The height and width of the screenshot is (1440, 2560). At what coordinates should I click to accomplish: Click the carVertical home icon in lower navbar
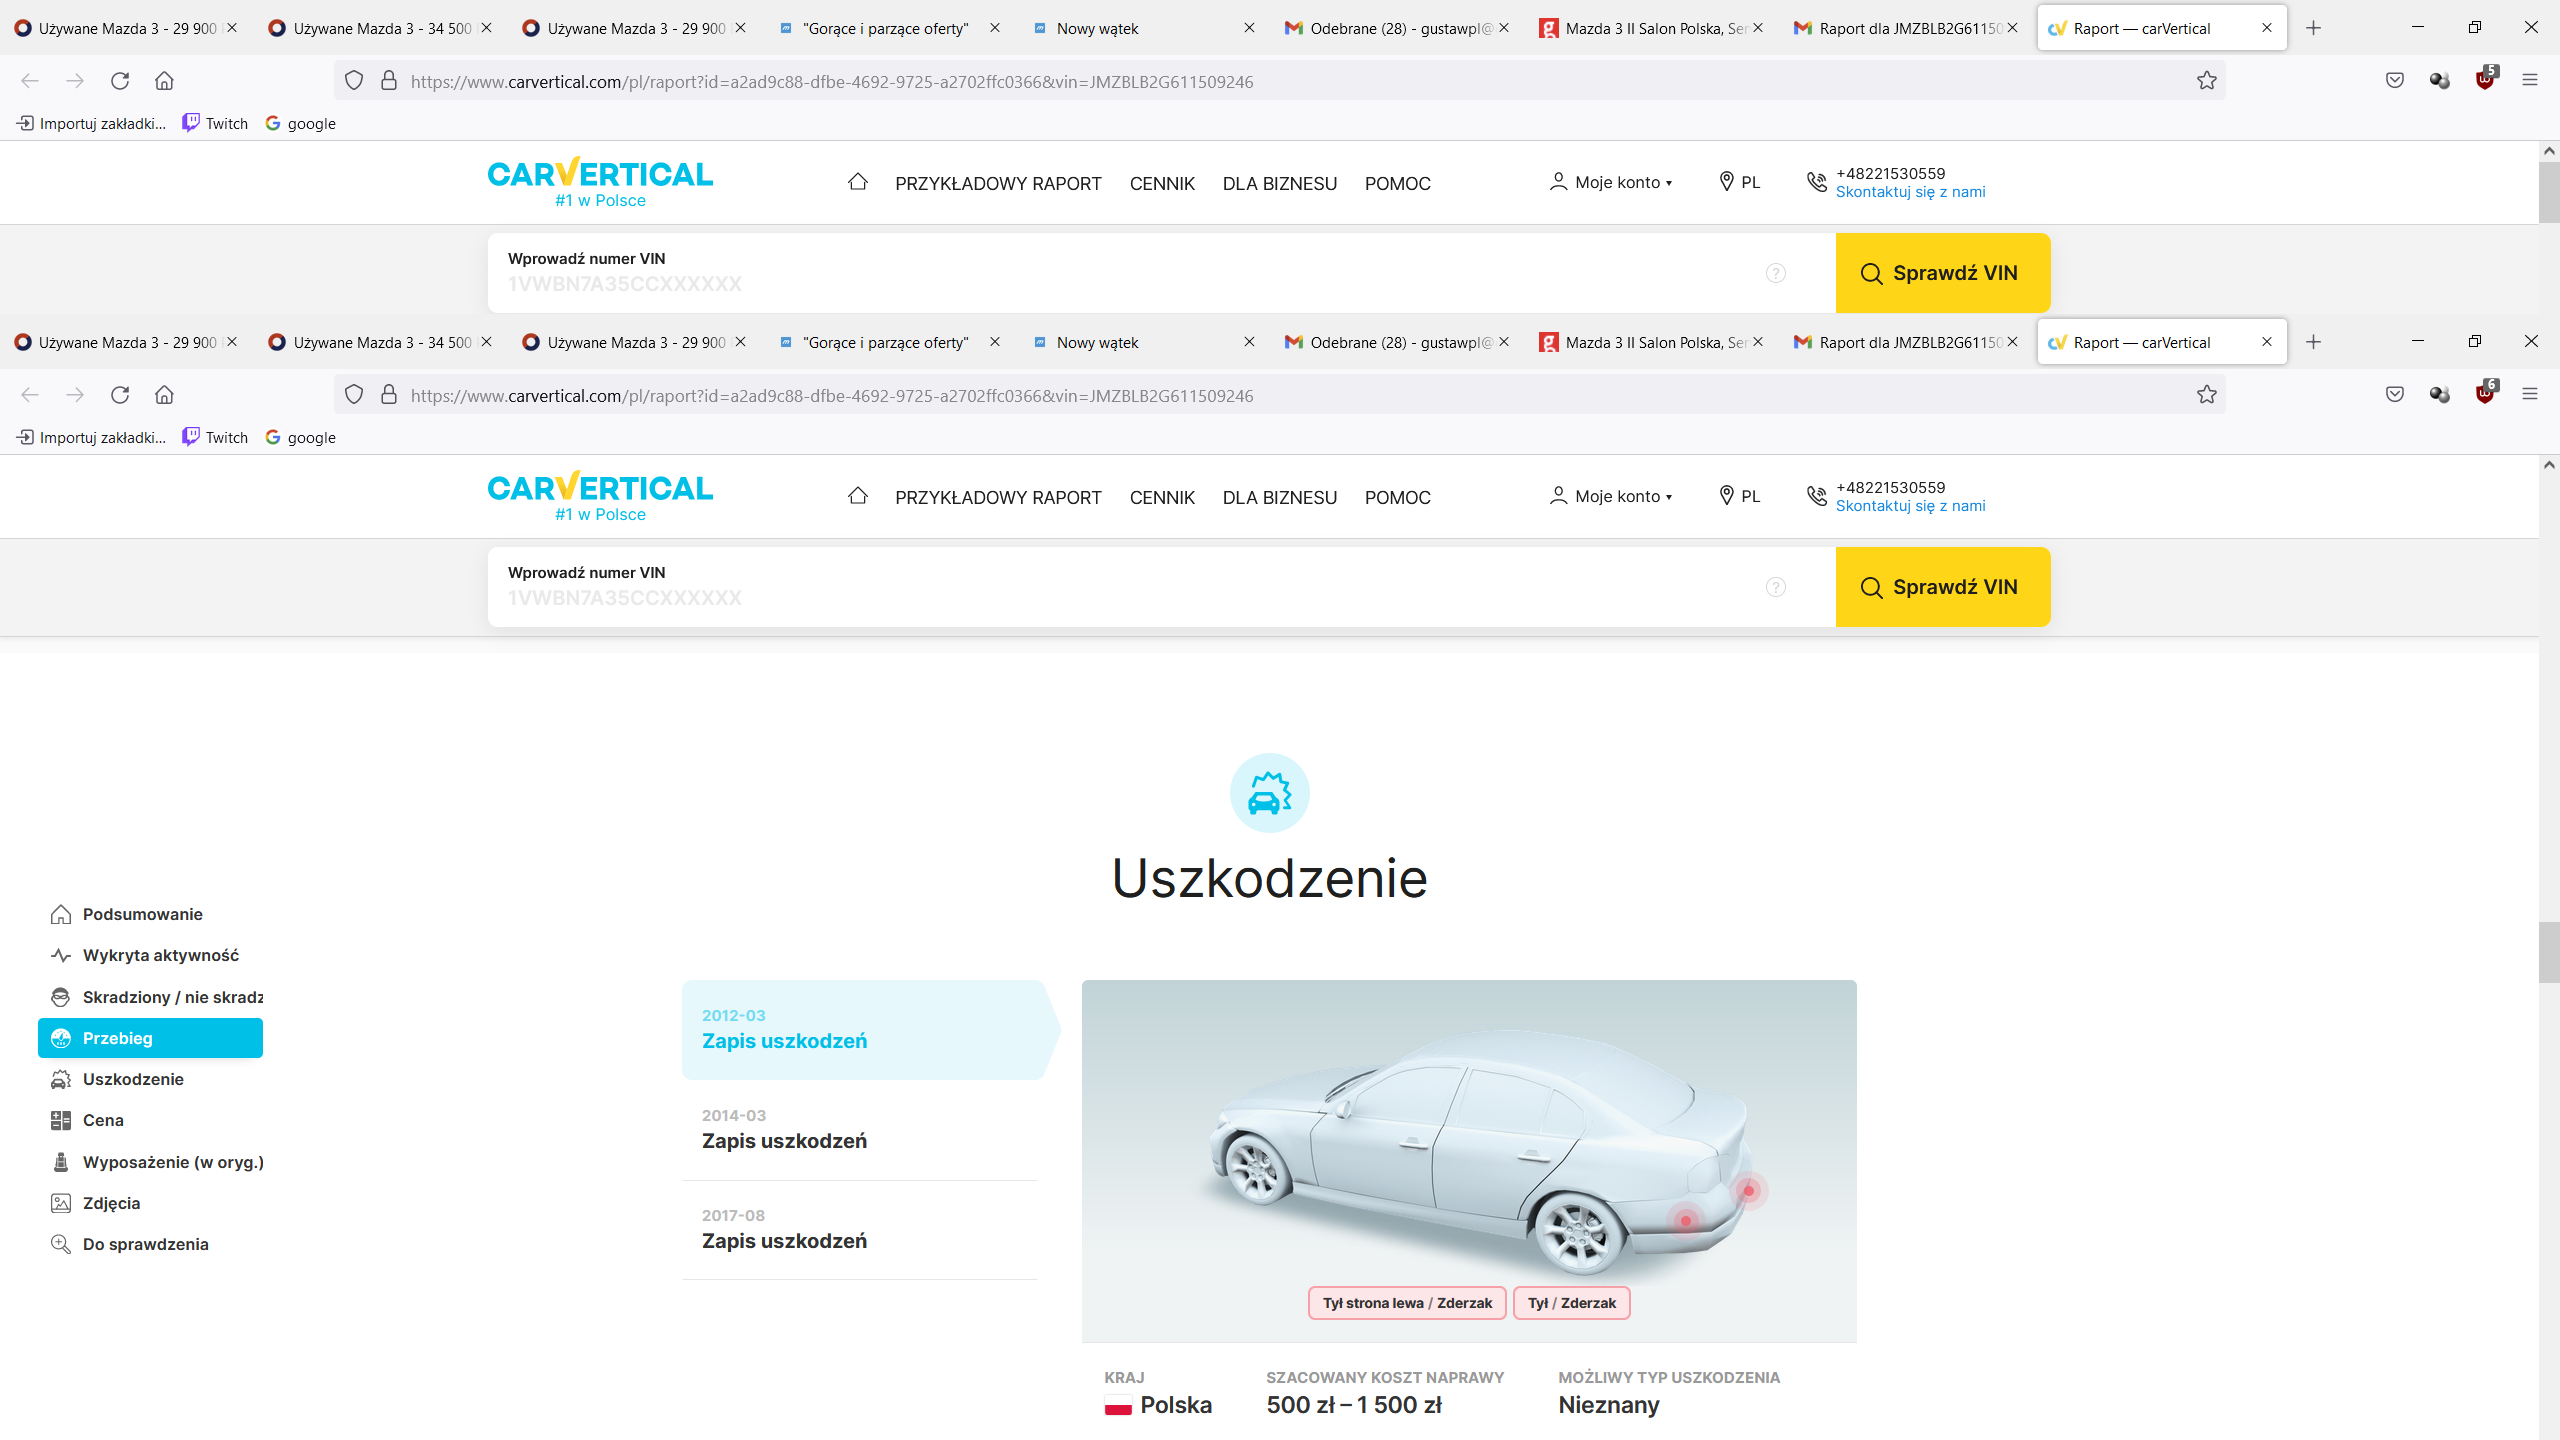pos(857,496)
